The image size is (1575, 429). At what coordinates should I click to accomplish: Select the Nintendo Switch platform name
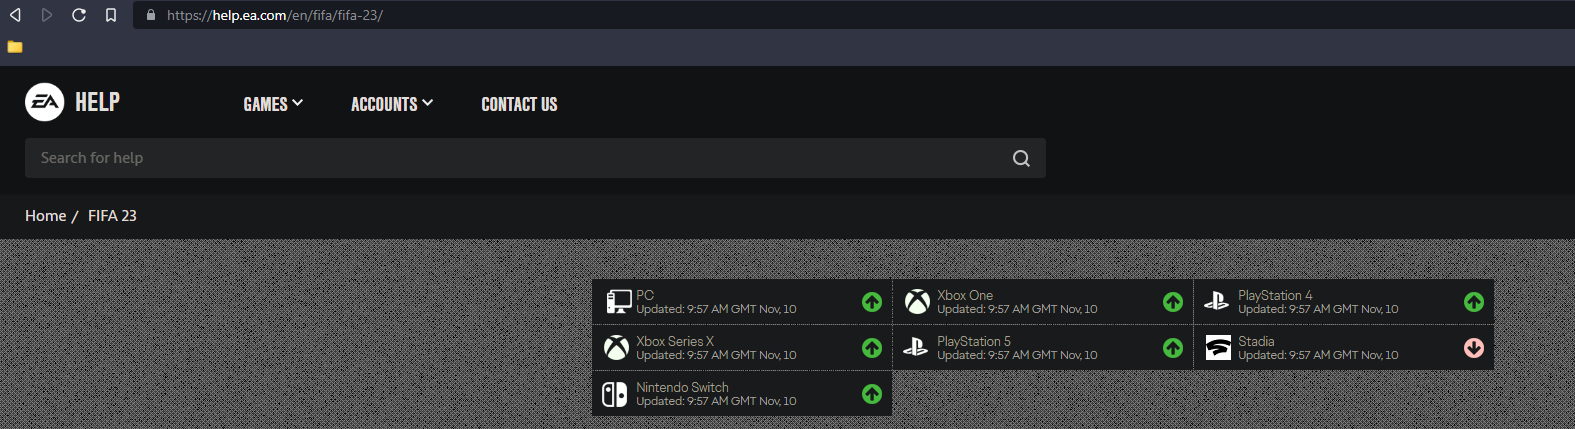click(x=682, y=387)
